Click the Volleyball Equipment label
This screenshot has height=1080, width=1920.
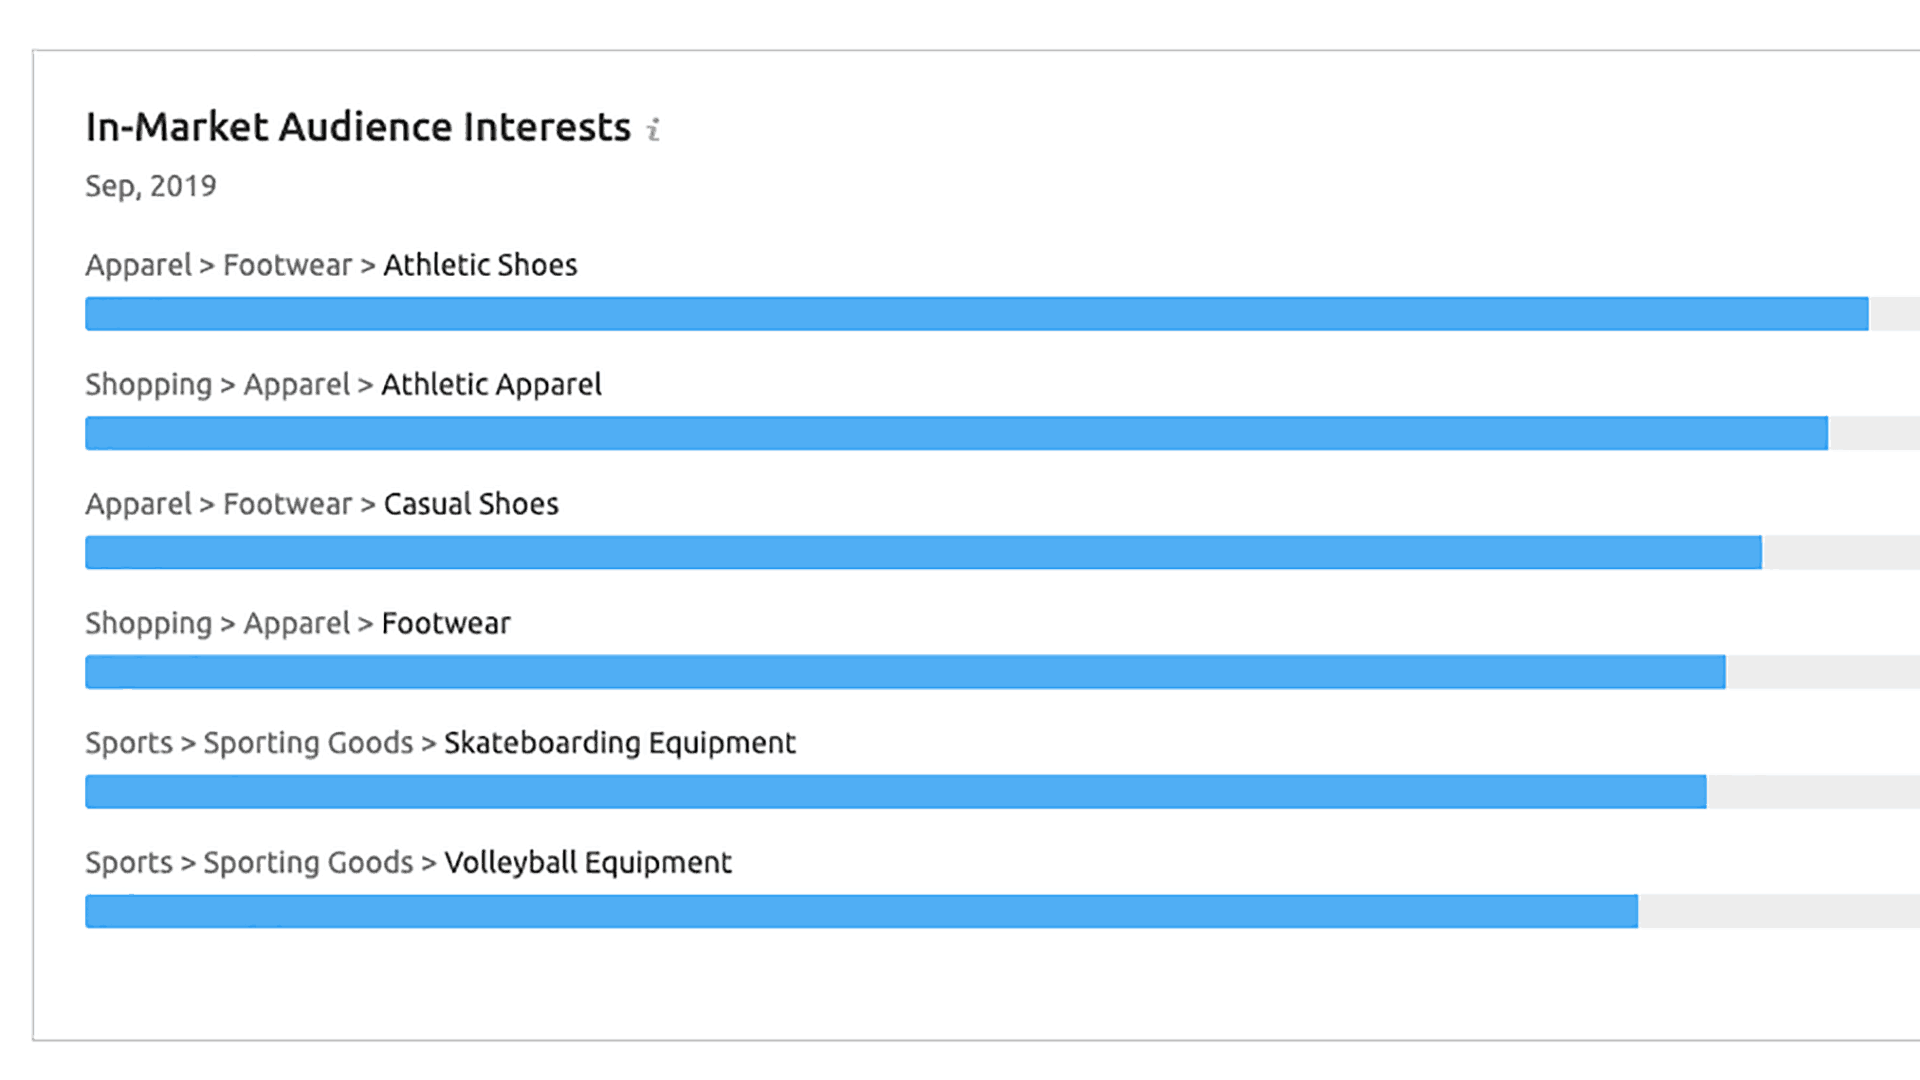[x=588, y=863]
